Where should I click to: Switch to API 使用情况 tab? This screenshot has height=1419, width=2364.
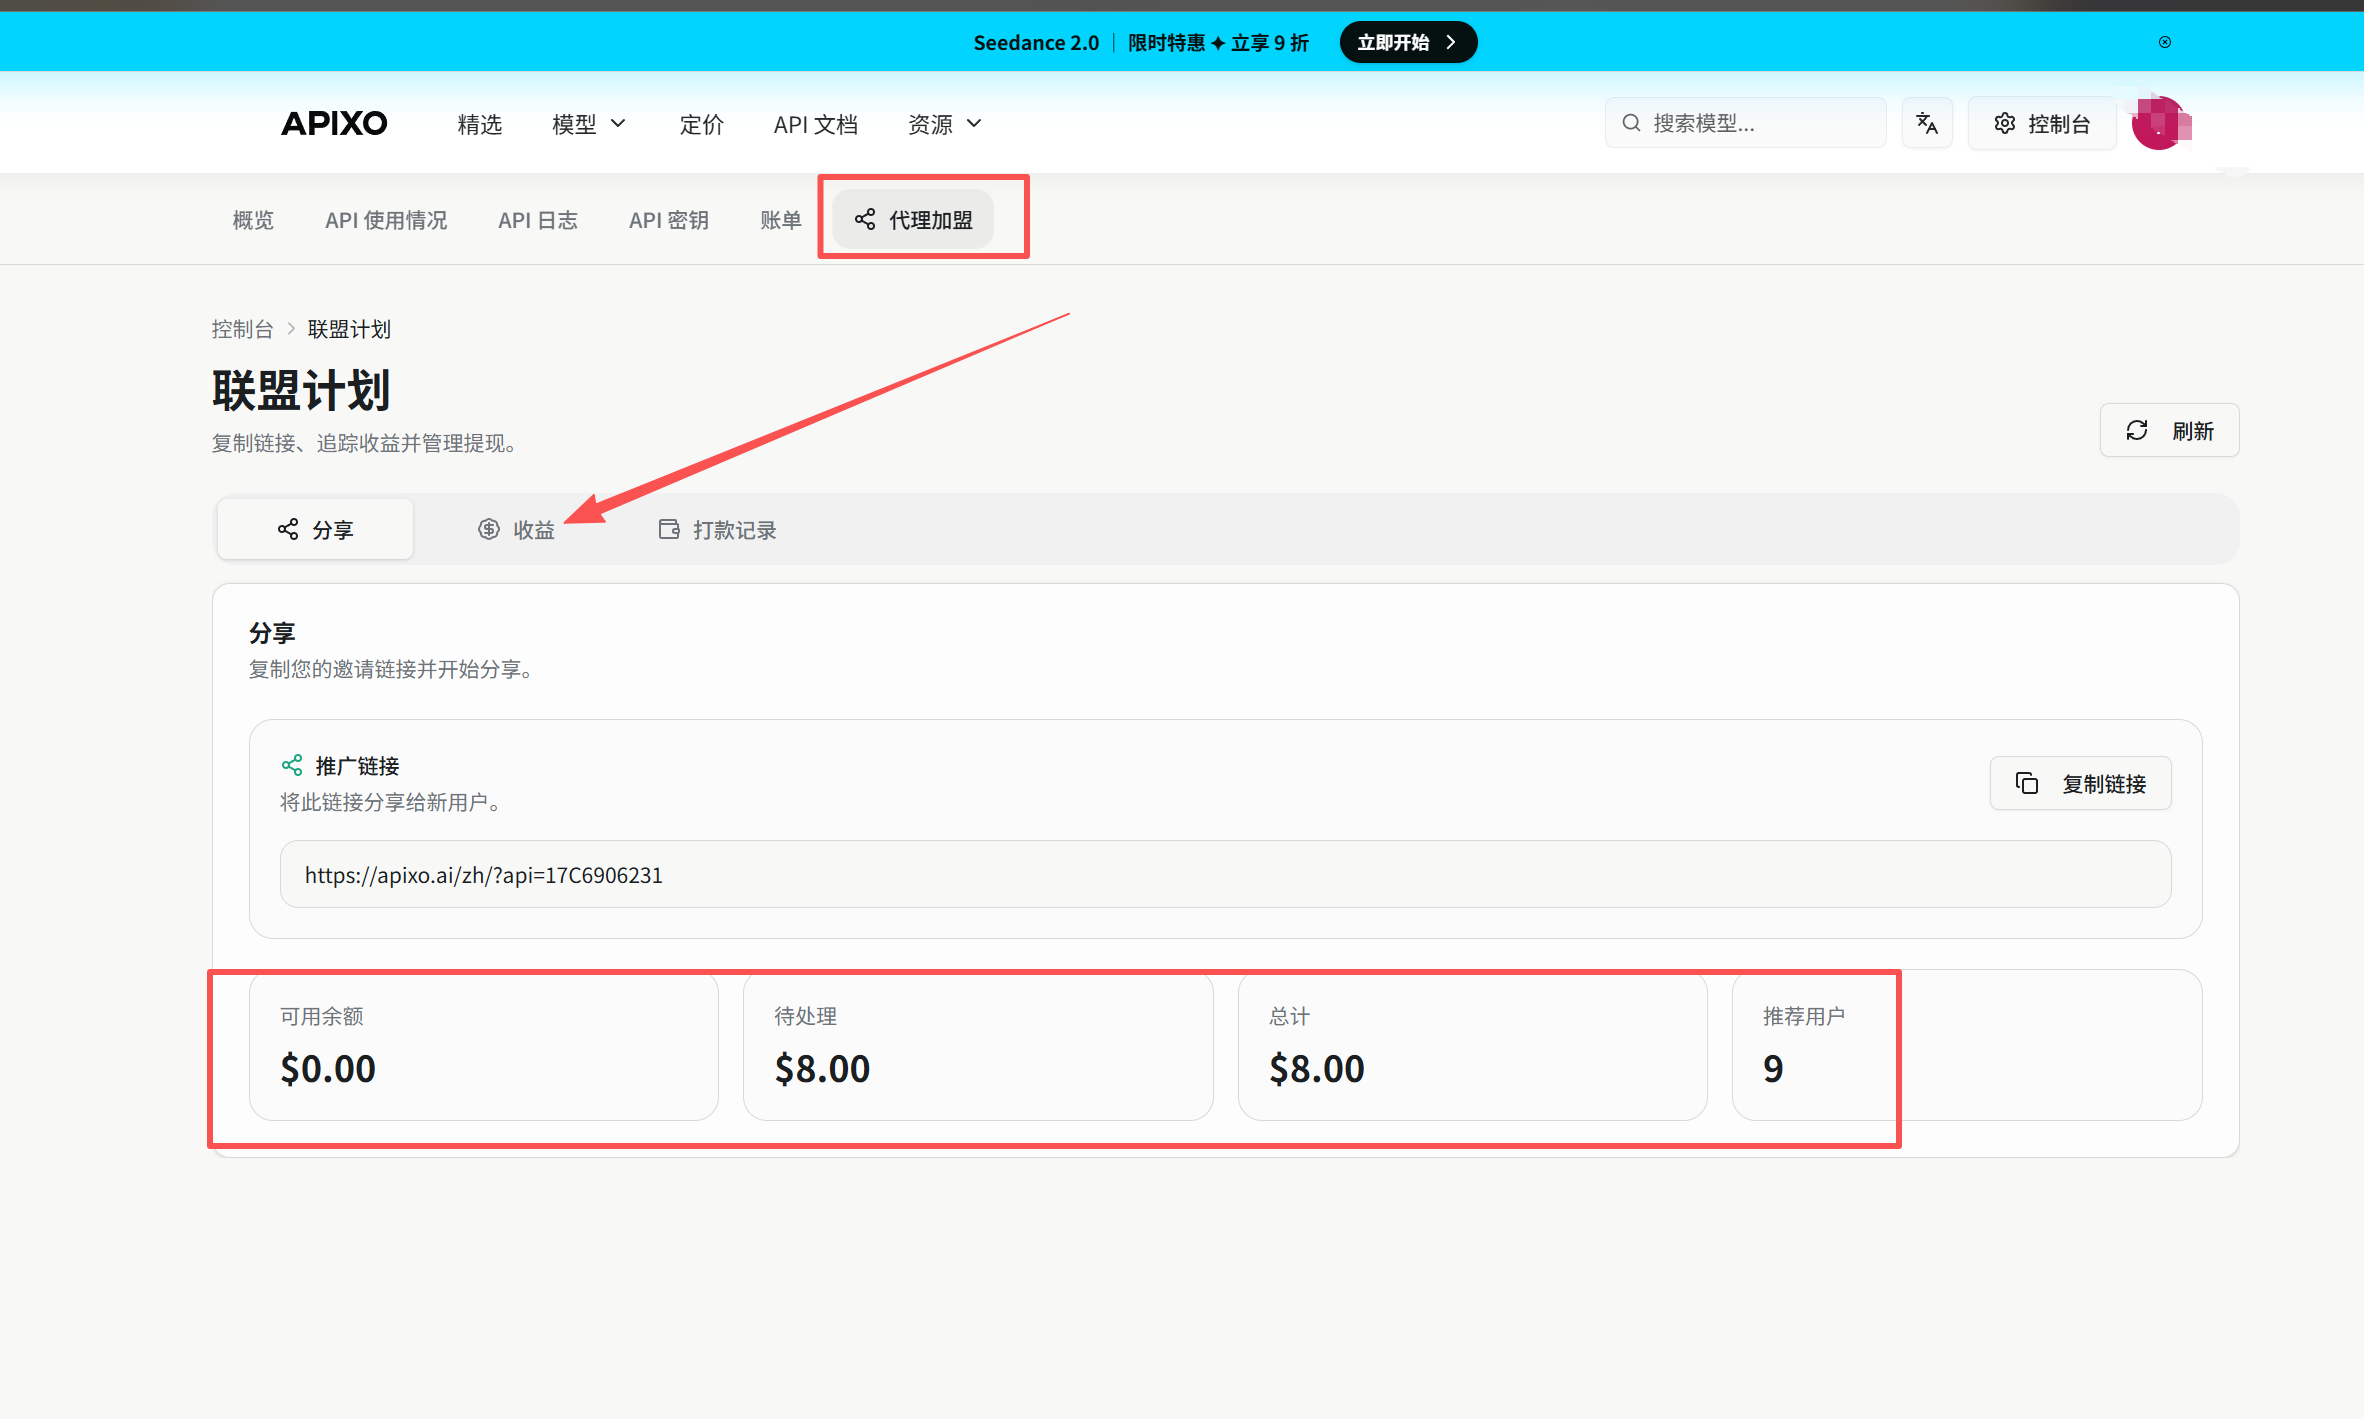click(386, 220)
